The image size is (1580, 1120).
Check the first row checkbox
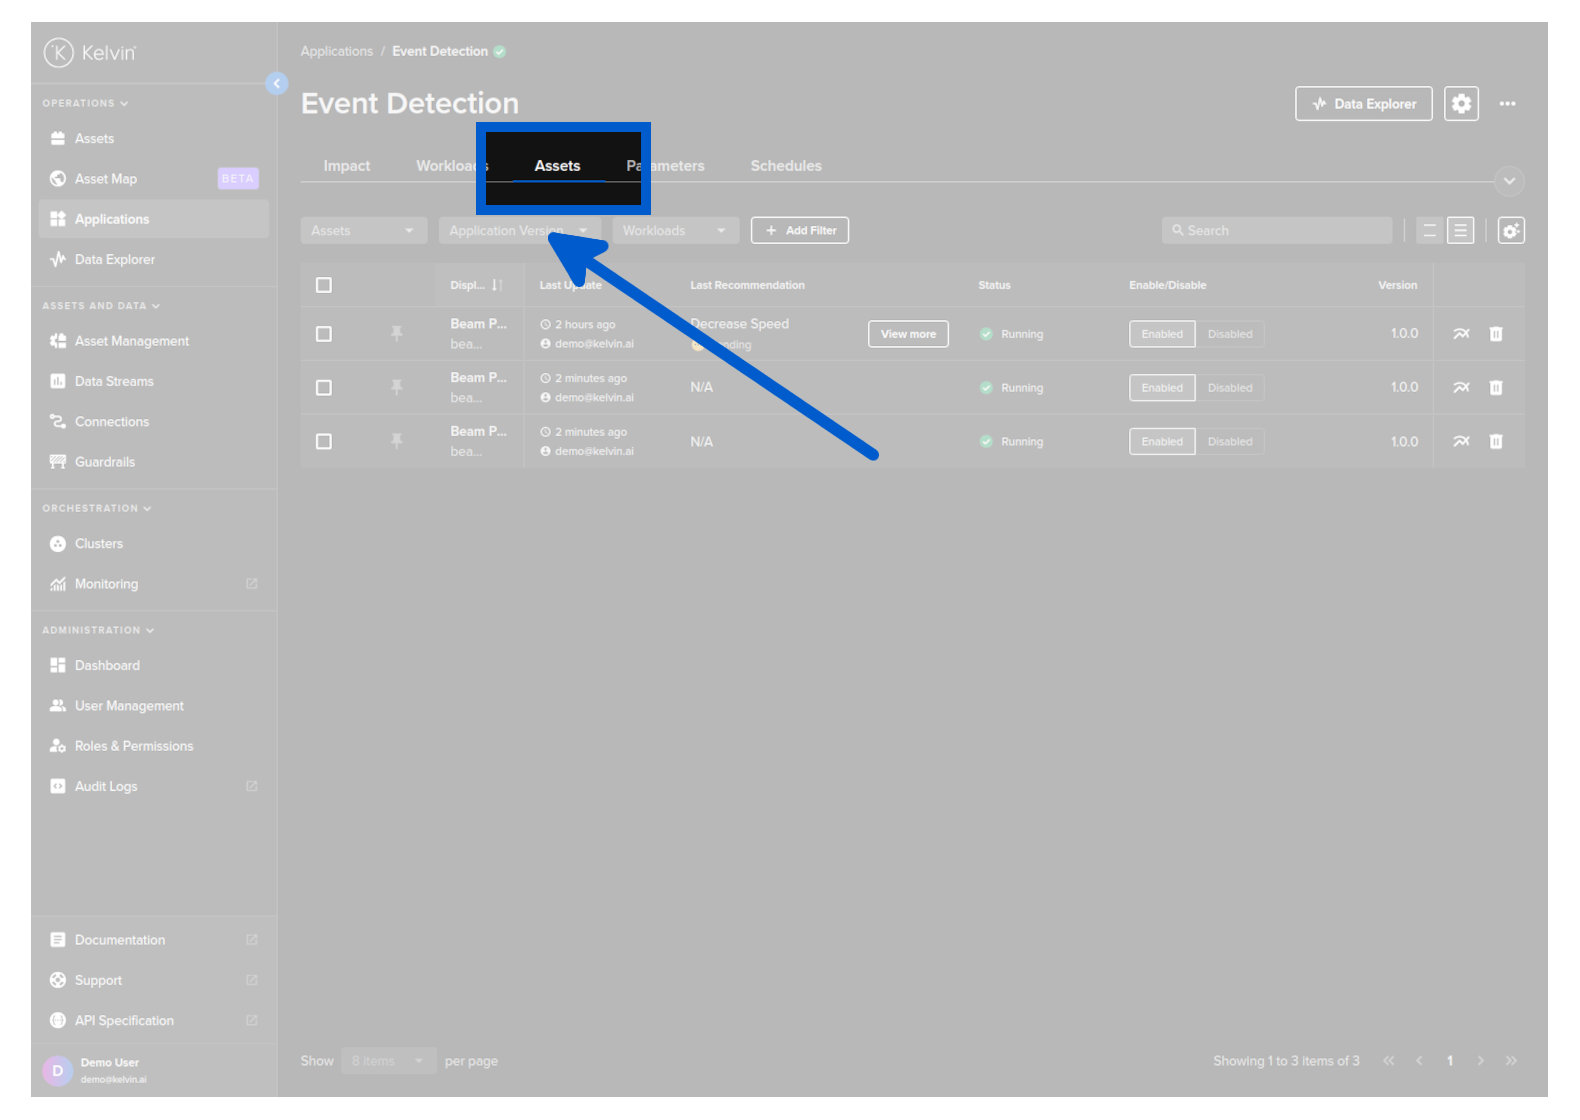324,334
